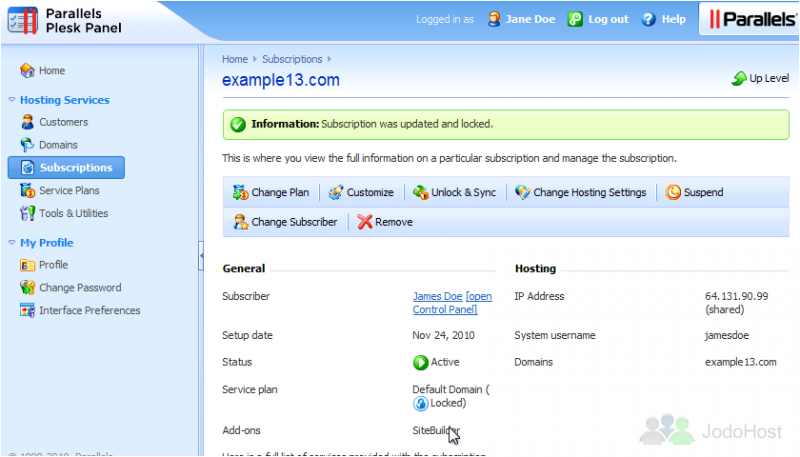Image resolution: width=800 pixels, height=457 pixels.
Task: Click the Subscriptions sidebar icon
Action: tap(28, 167)
